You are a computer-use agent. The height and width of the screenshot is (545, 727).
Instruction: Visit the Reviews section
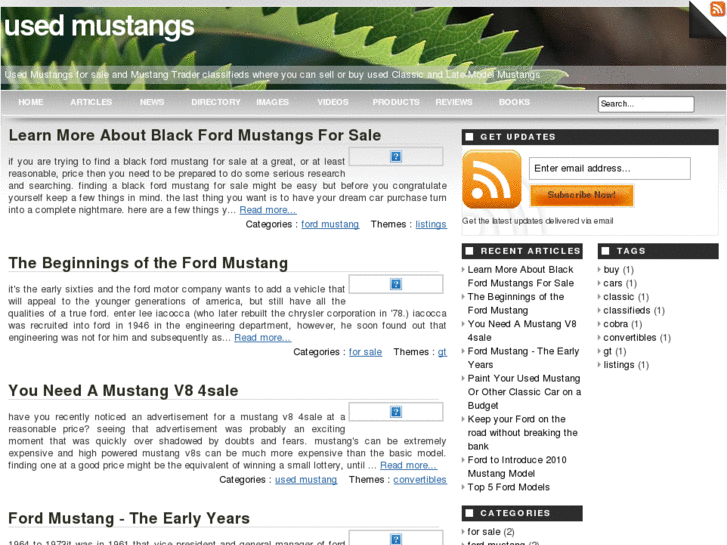coord(453,102)
